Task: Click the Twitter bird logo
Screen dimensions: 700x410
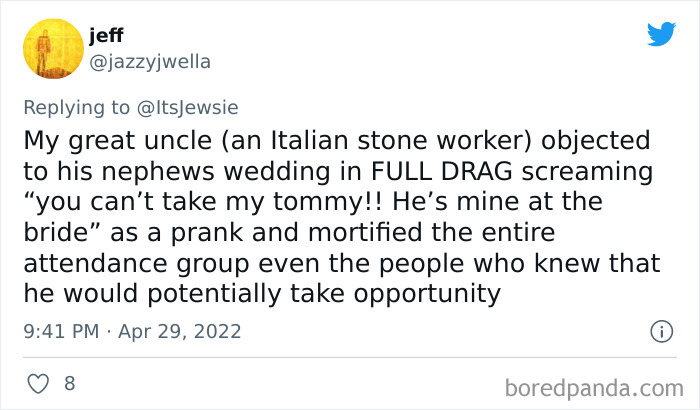Action: (661, 33)
